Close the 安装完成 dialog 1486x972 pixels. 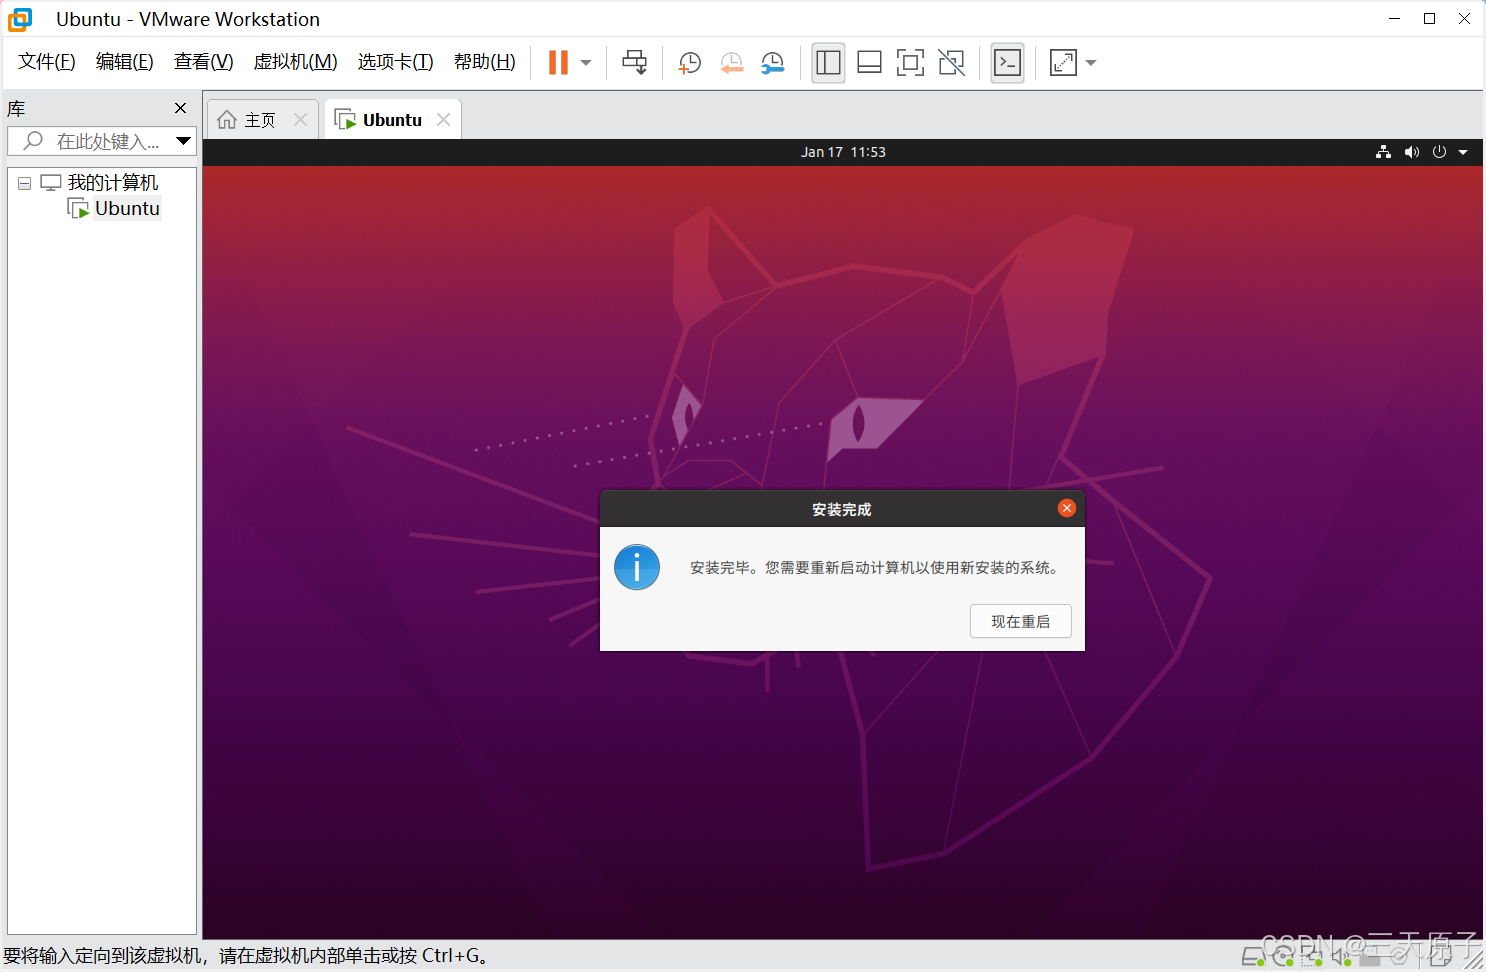(1066, 508)
